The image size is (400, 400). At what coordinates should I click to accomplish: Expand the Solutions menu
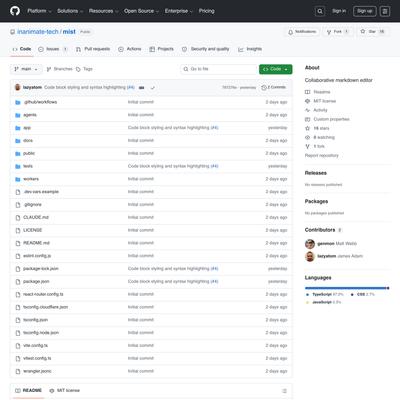pyautogui.click(x=70, y=11)
